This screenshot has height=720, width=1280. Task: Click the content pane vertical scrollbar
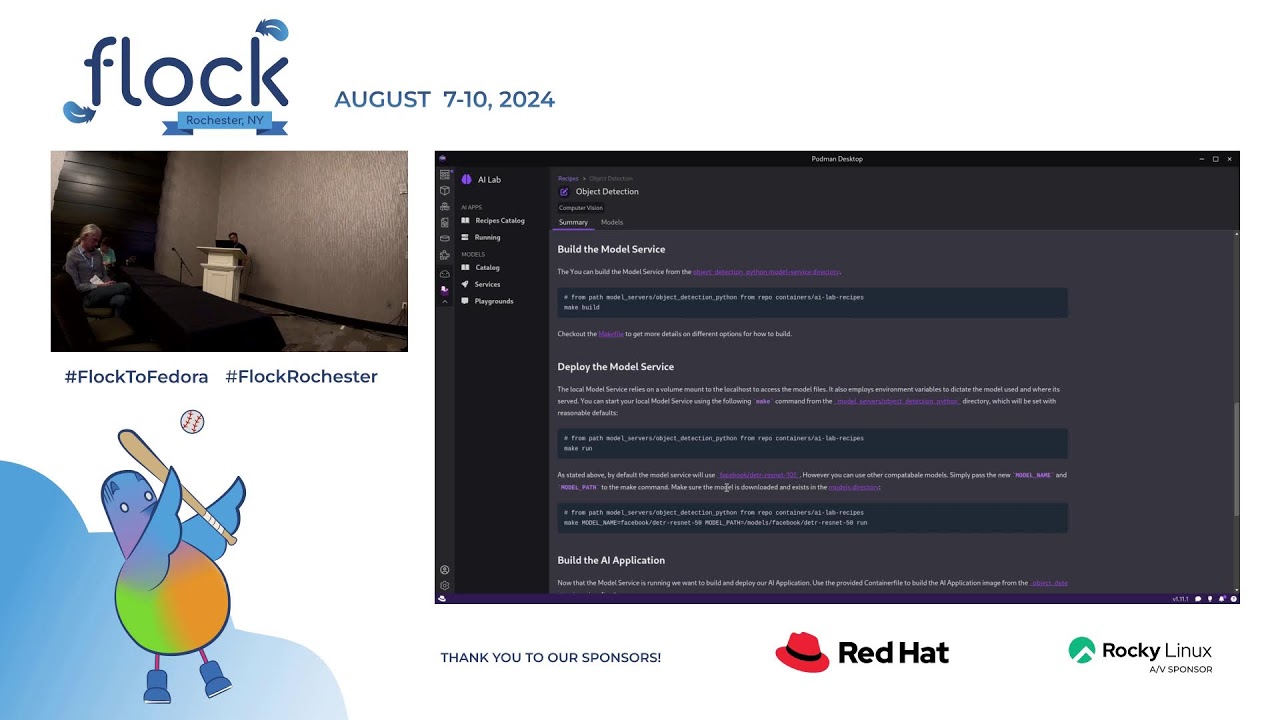click(1236, 460)
